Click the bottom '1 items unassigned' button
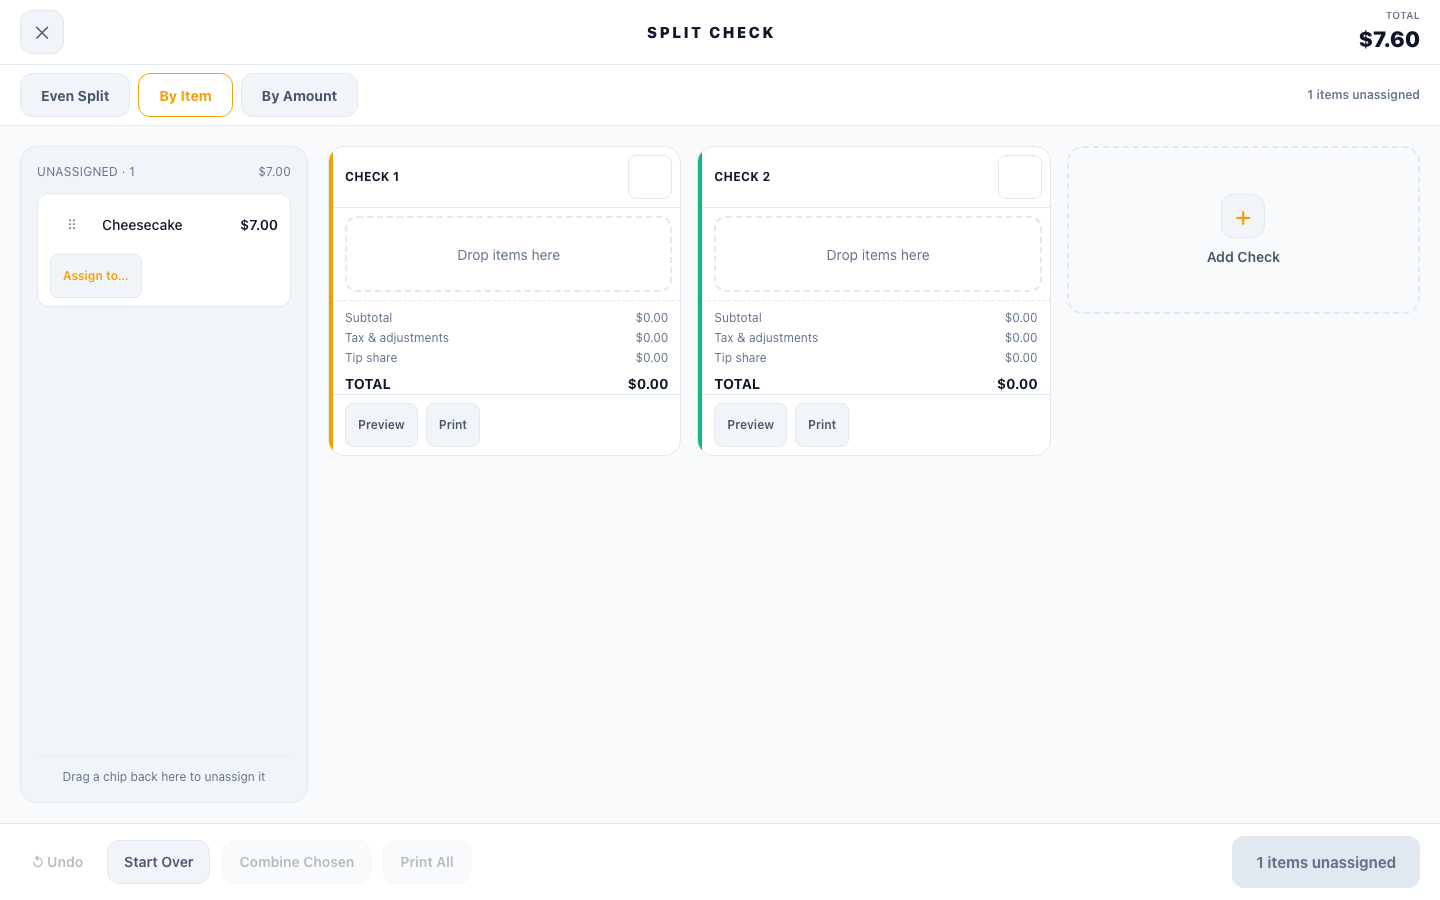The height and width of the screenshot is (900, 1440). [1326, 862]
